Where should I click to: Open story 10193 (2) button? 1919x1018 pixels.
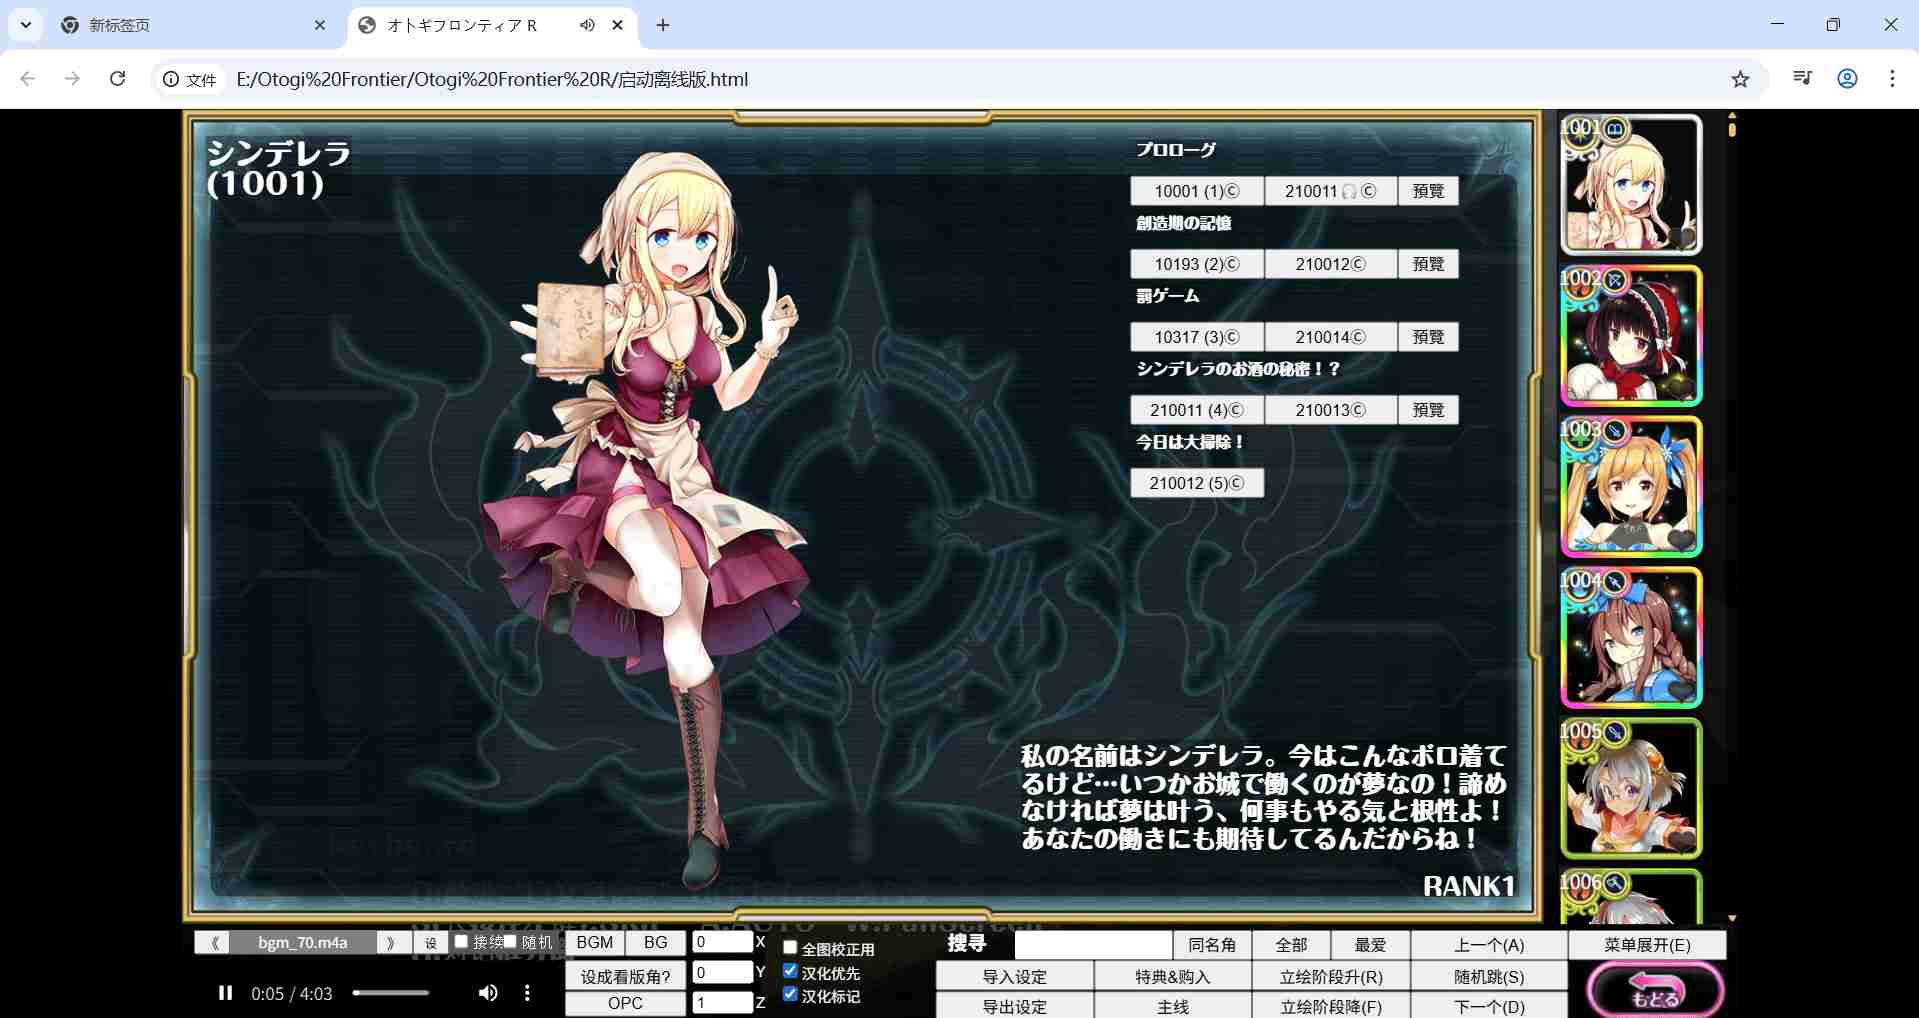pyautogui.click(x=1197, y=264)
